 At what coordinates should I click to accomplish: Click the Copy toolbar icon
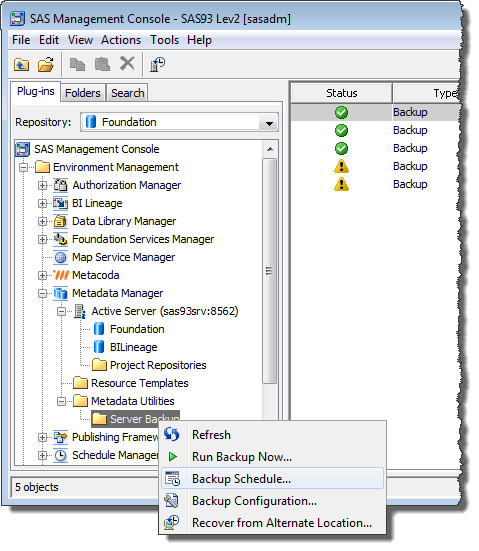click(77, 65)
